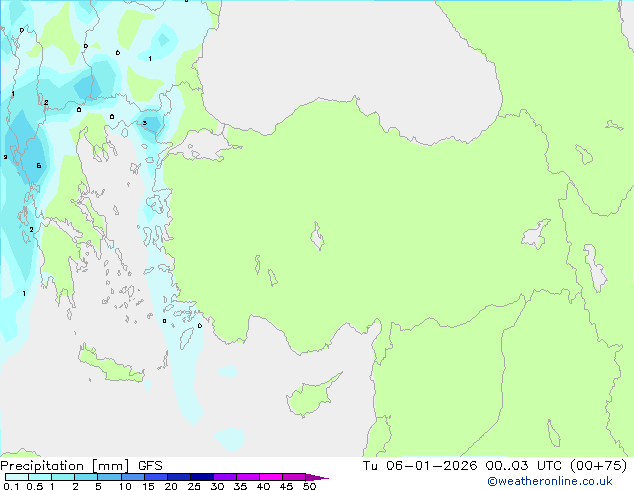Click the 40–45 mm magenta legend swatch
This screenshot has width=634, height=490.
[271, 477]
